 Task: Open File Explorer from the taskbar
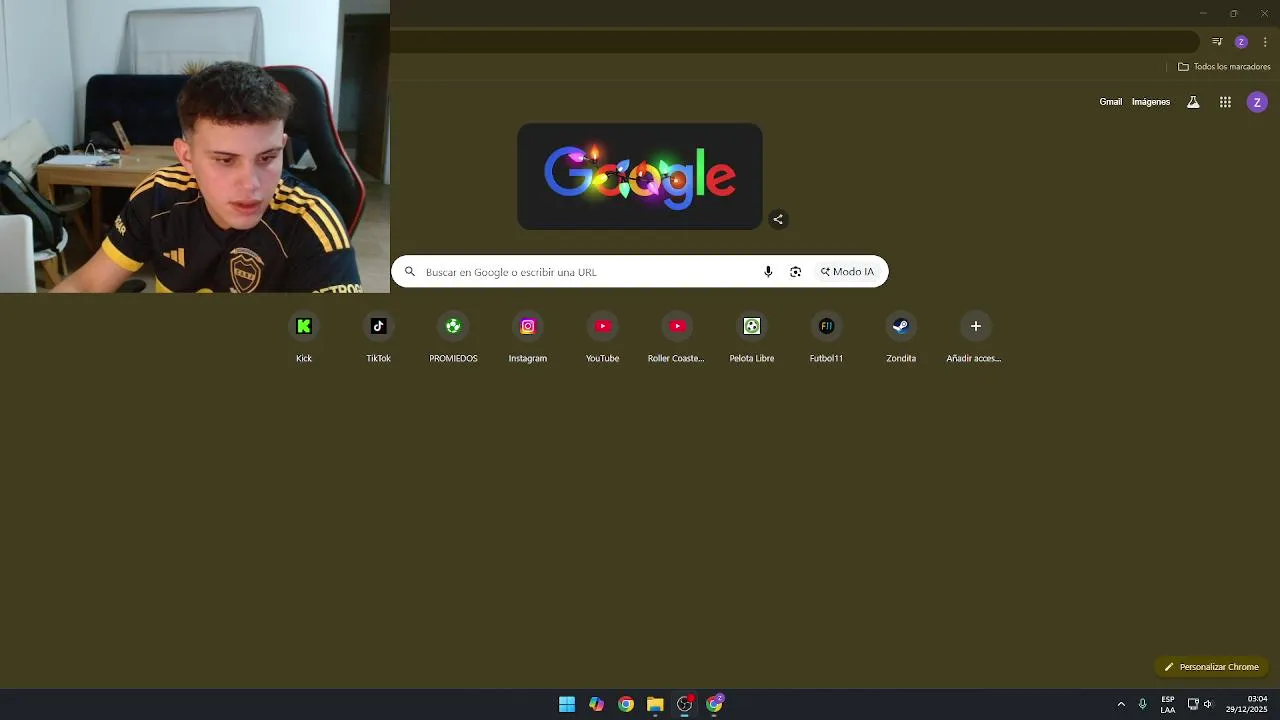(x=655, y=704)
